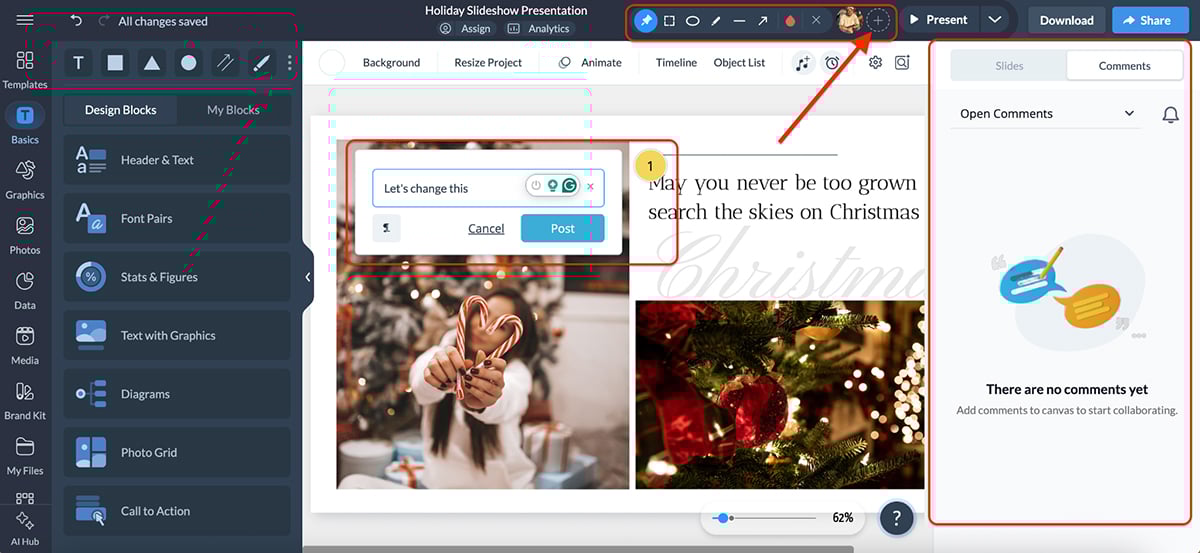Screen dimensions: 1200x553
Task: Adjust the zoom slider handle
Action: click(x=723, y=518)
